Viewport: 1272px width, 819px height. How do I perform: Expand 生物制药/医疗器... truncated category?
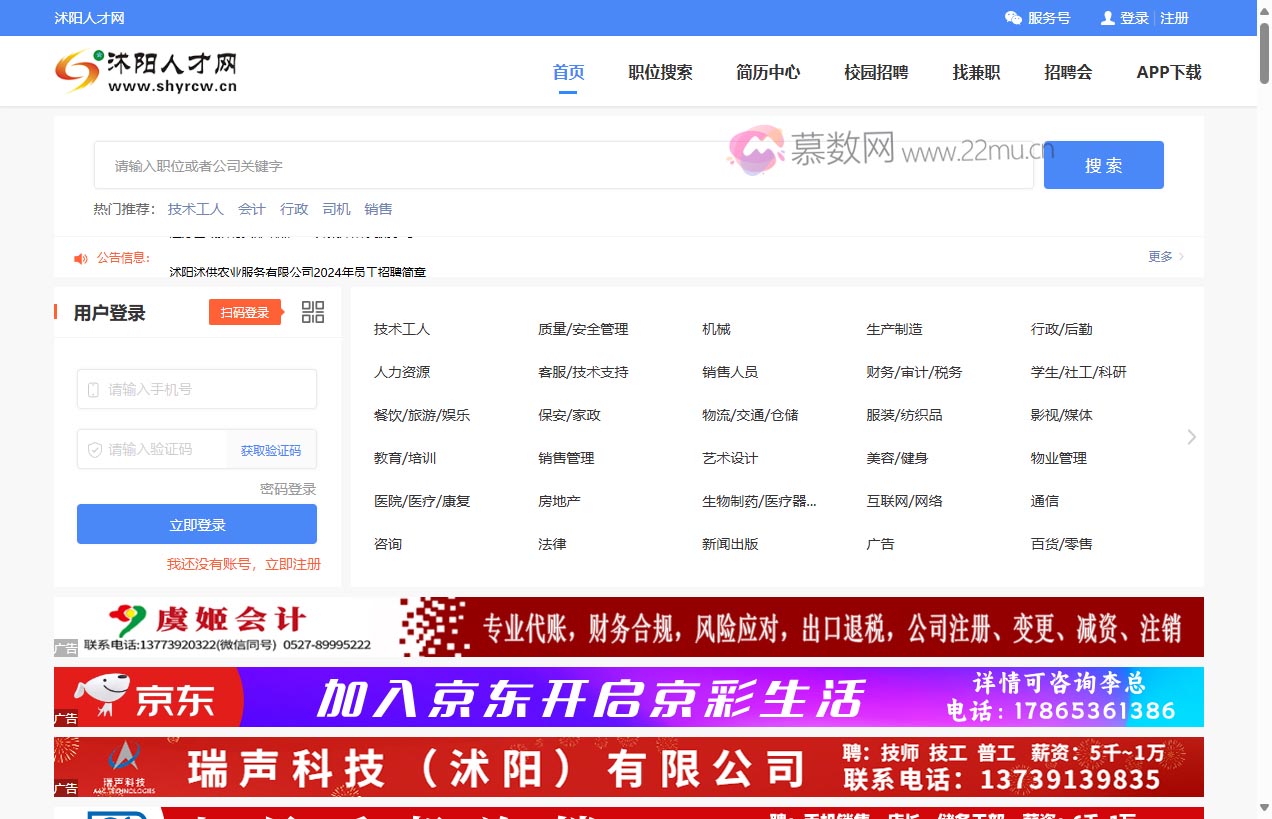[760, 500]
